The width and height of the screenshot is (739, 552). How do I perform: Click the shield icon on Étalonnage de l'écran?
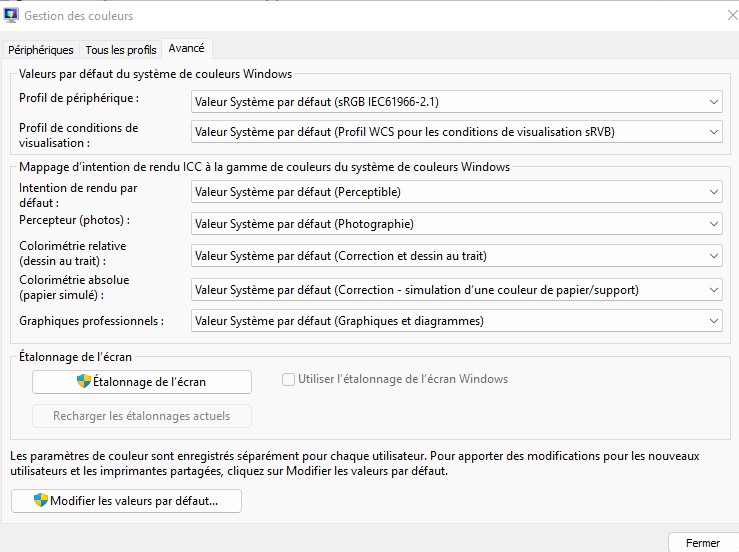(84, 381)
